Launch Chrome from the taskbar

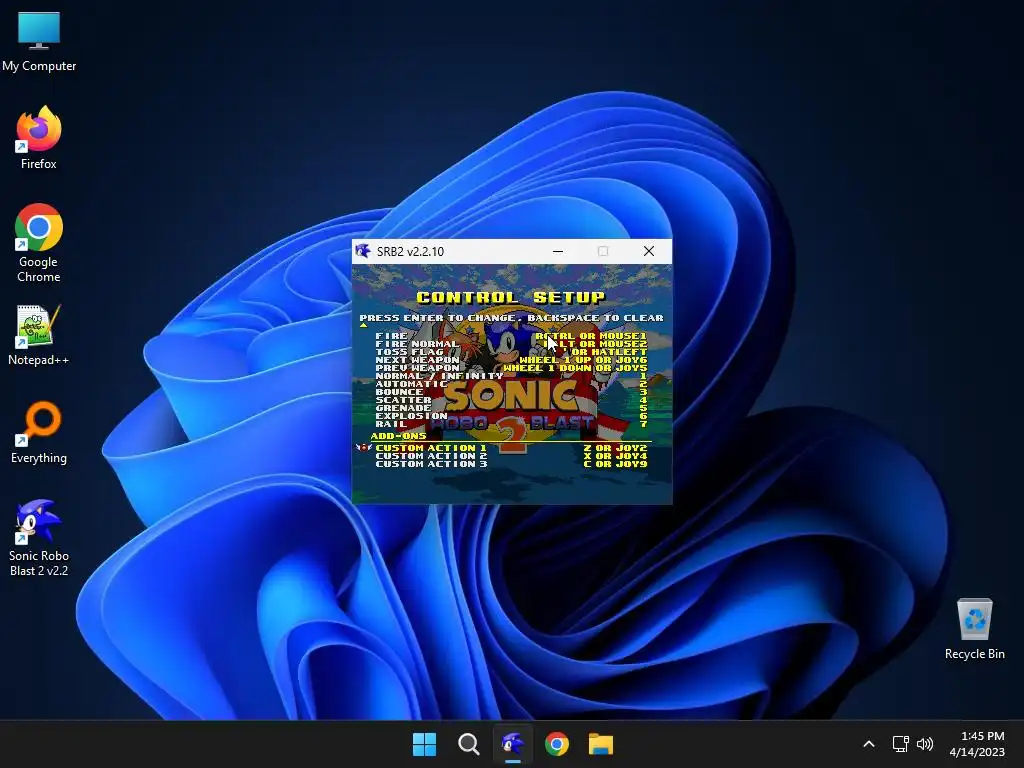click(x=556, y=744)
